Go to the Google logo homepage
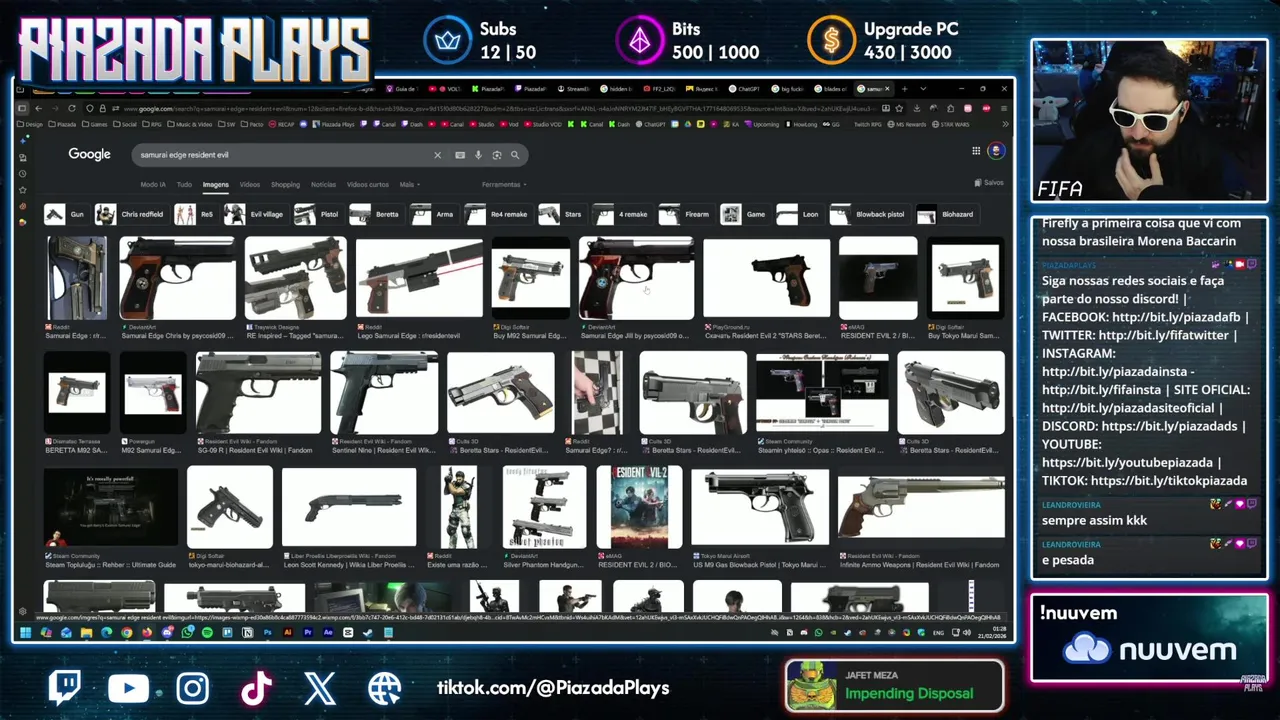Viewport: 1280px width, 720px height. [89, 154]
